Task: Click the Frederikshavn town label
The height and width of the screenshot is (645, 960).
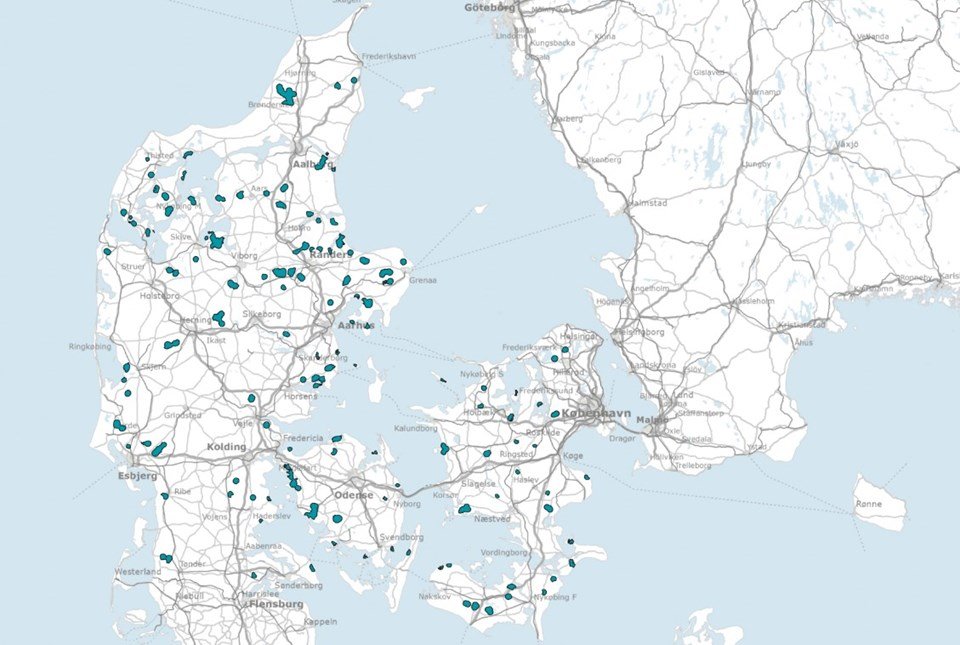Action: pos(389,56)
